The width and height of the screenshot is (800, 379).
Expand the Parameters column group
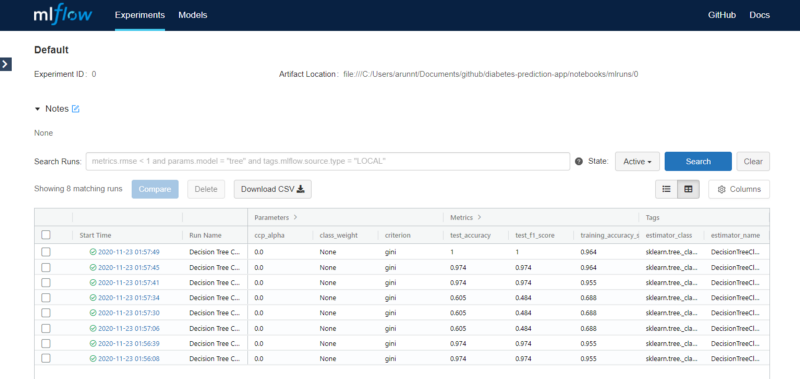point(295,217)
